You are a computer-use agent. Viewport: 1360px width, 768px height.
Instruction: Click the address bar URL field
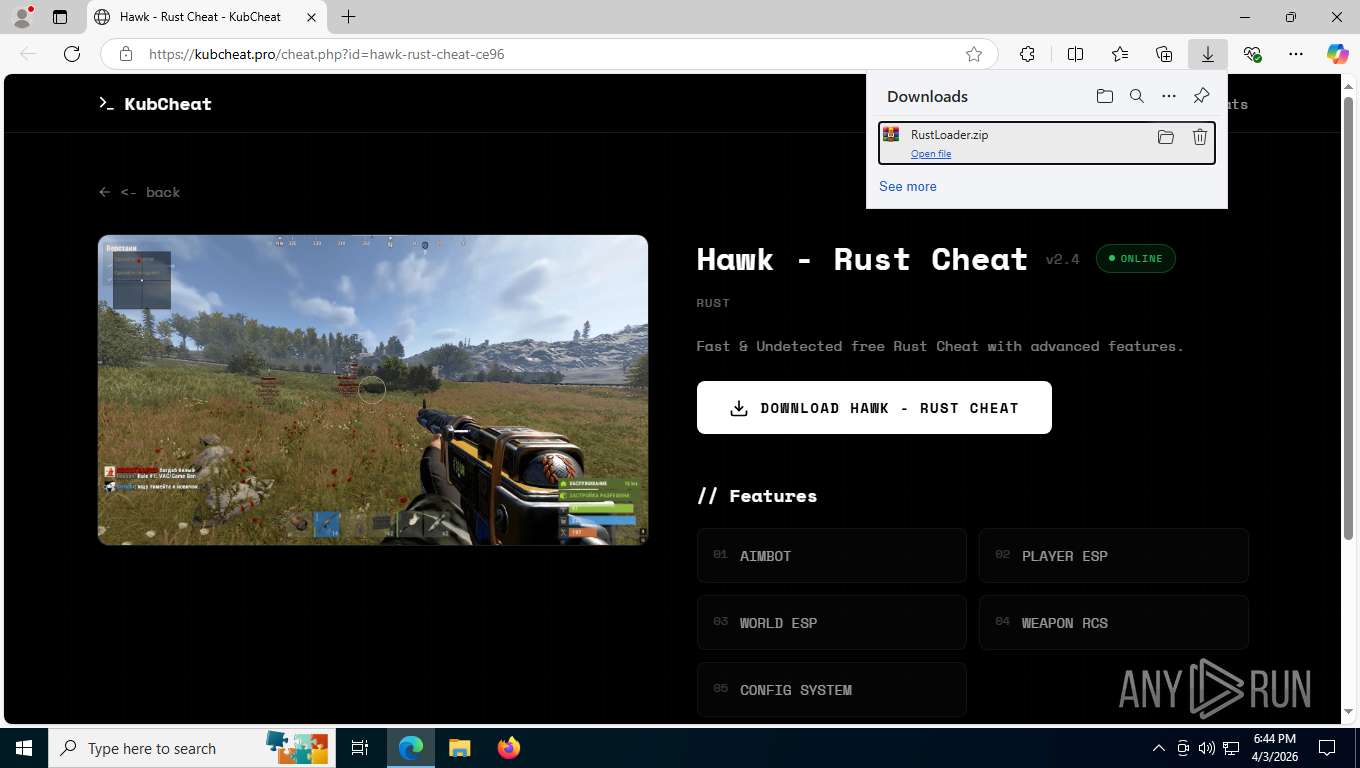coord(548,54)
